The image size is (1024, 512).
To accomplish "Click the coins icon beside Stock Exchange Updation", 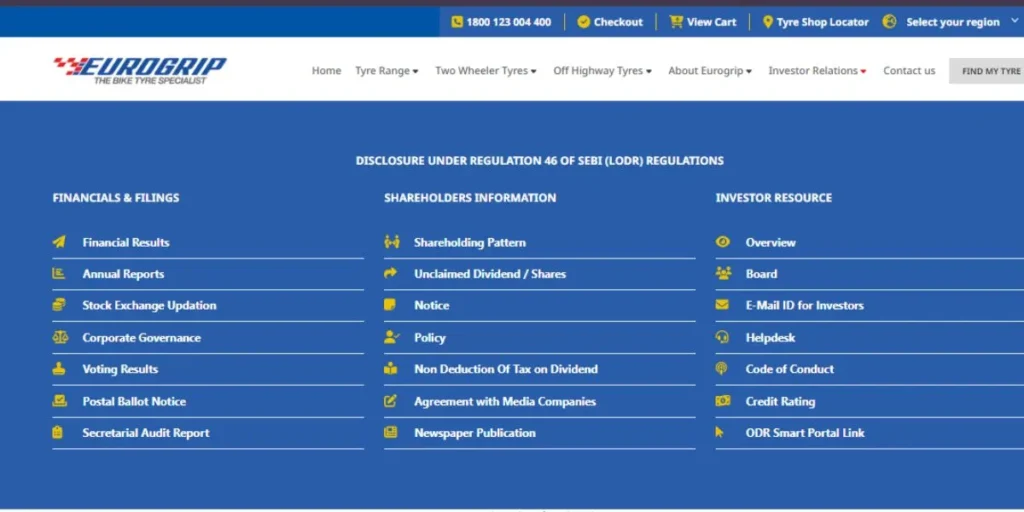I will coord(59,305).
